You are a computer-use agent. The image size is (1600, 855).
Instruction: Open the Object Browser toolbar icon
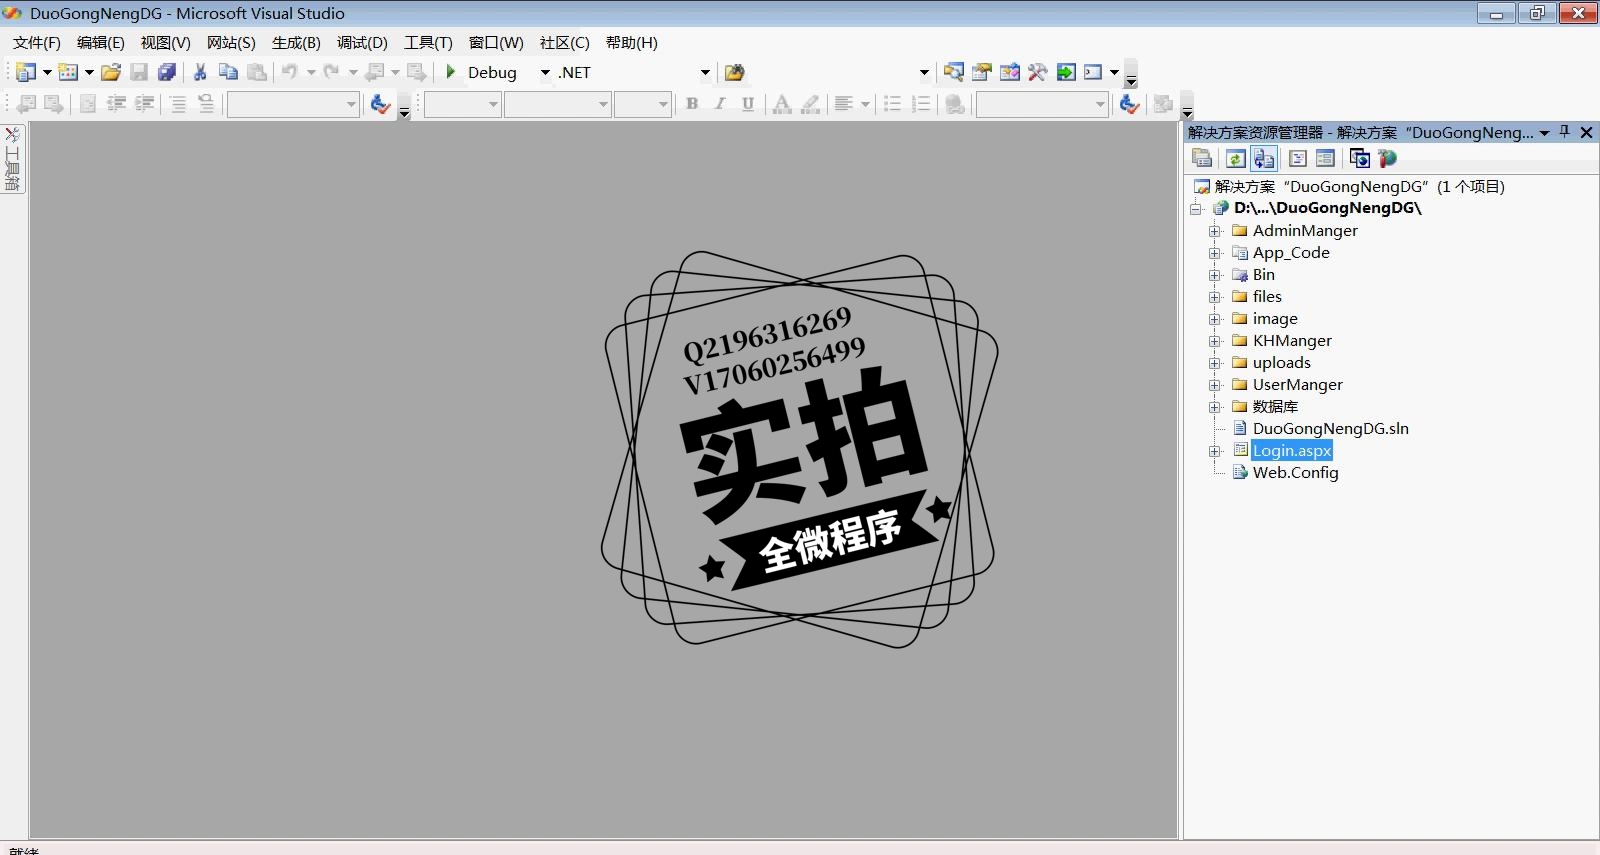[x=1010, y=72]
